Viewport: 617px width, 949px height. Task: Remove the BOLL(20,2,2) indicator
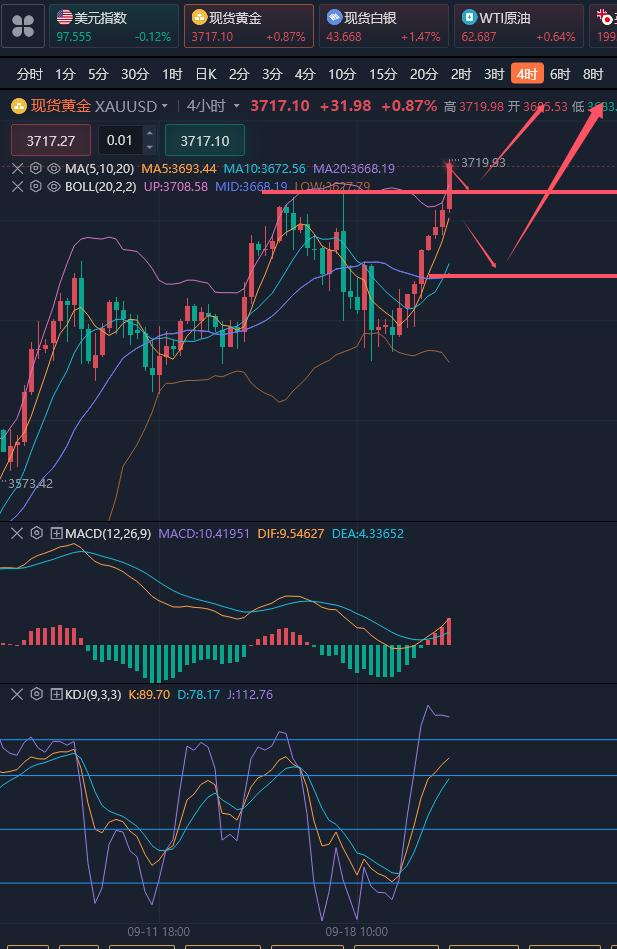pos(18,186)
